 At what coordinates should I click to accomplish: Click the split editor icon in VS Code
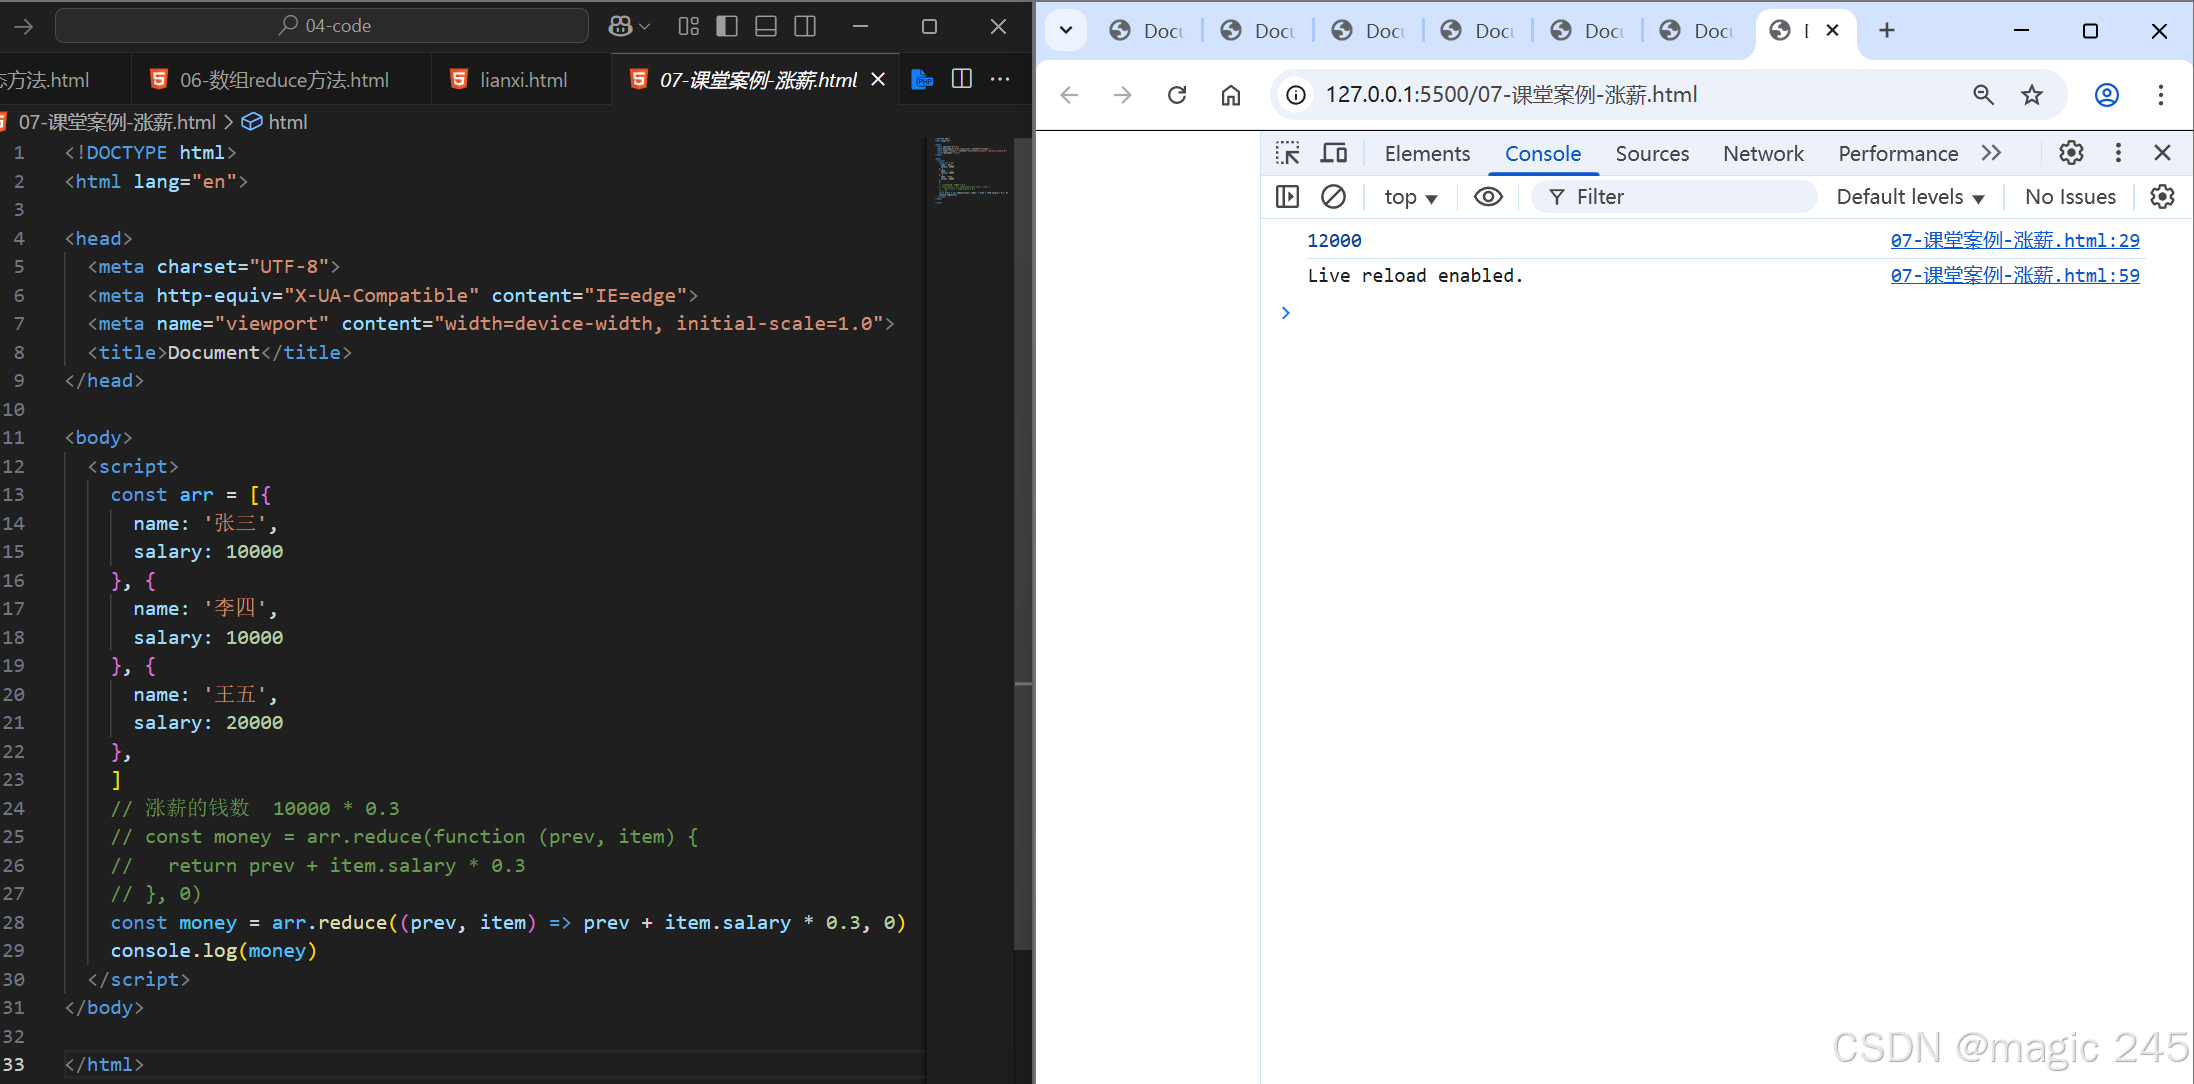coord(962,79)
